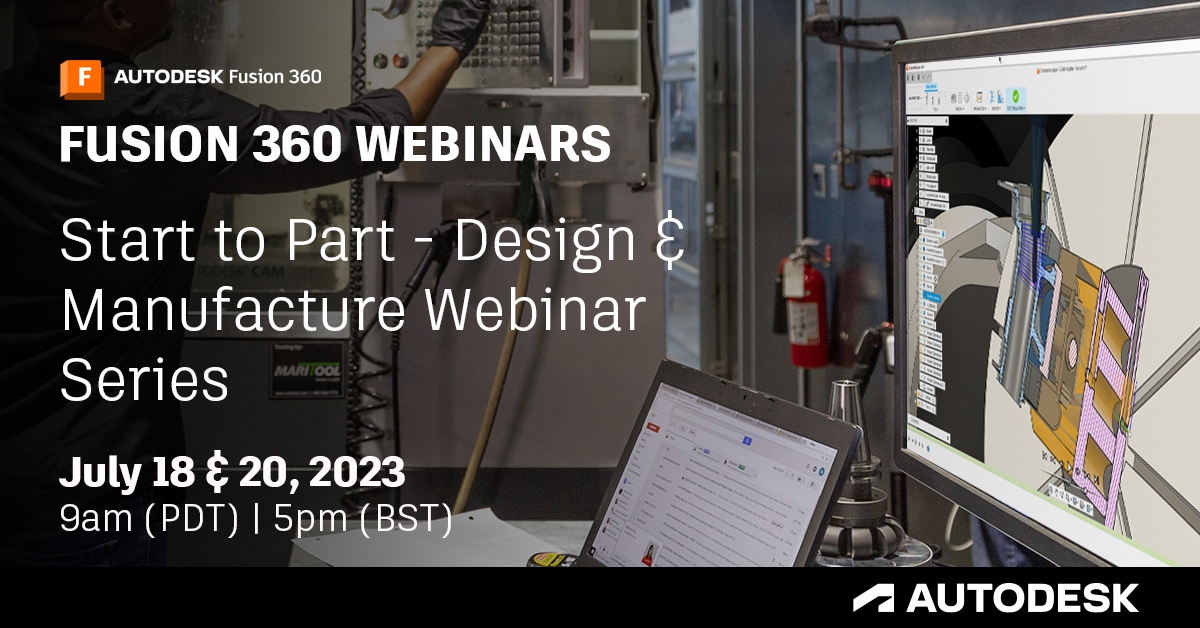The image size is (1200, 628).
Task: Click the Autodesk logo in the footer bar
Action: [995, 598]
